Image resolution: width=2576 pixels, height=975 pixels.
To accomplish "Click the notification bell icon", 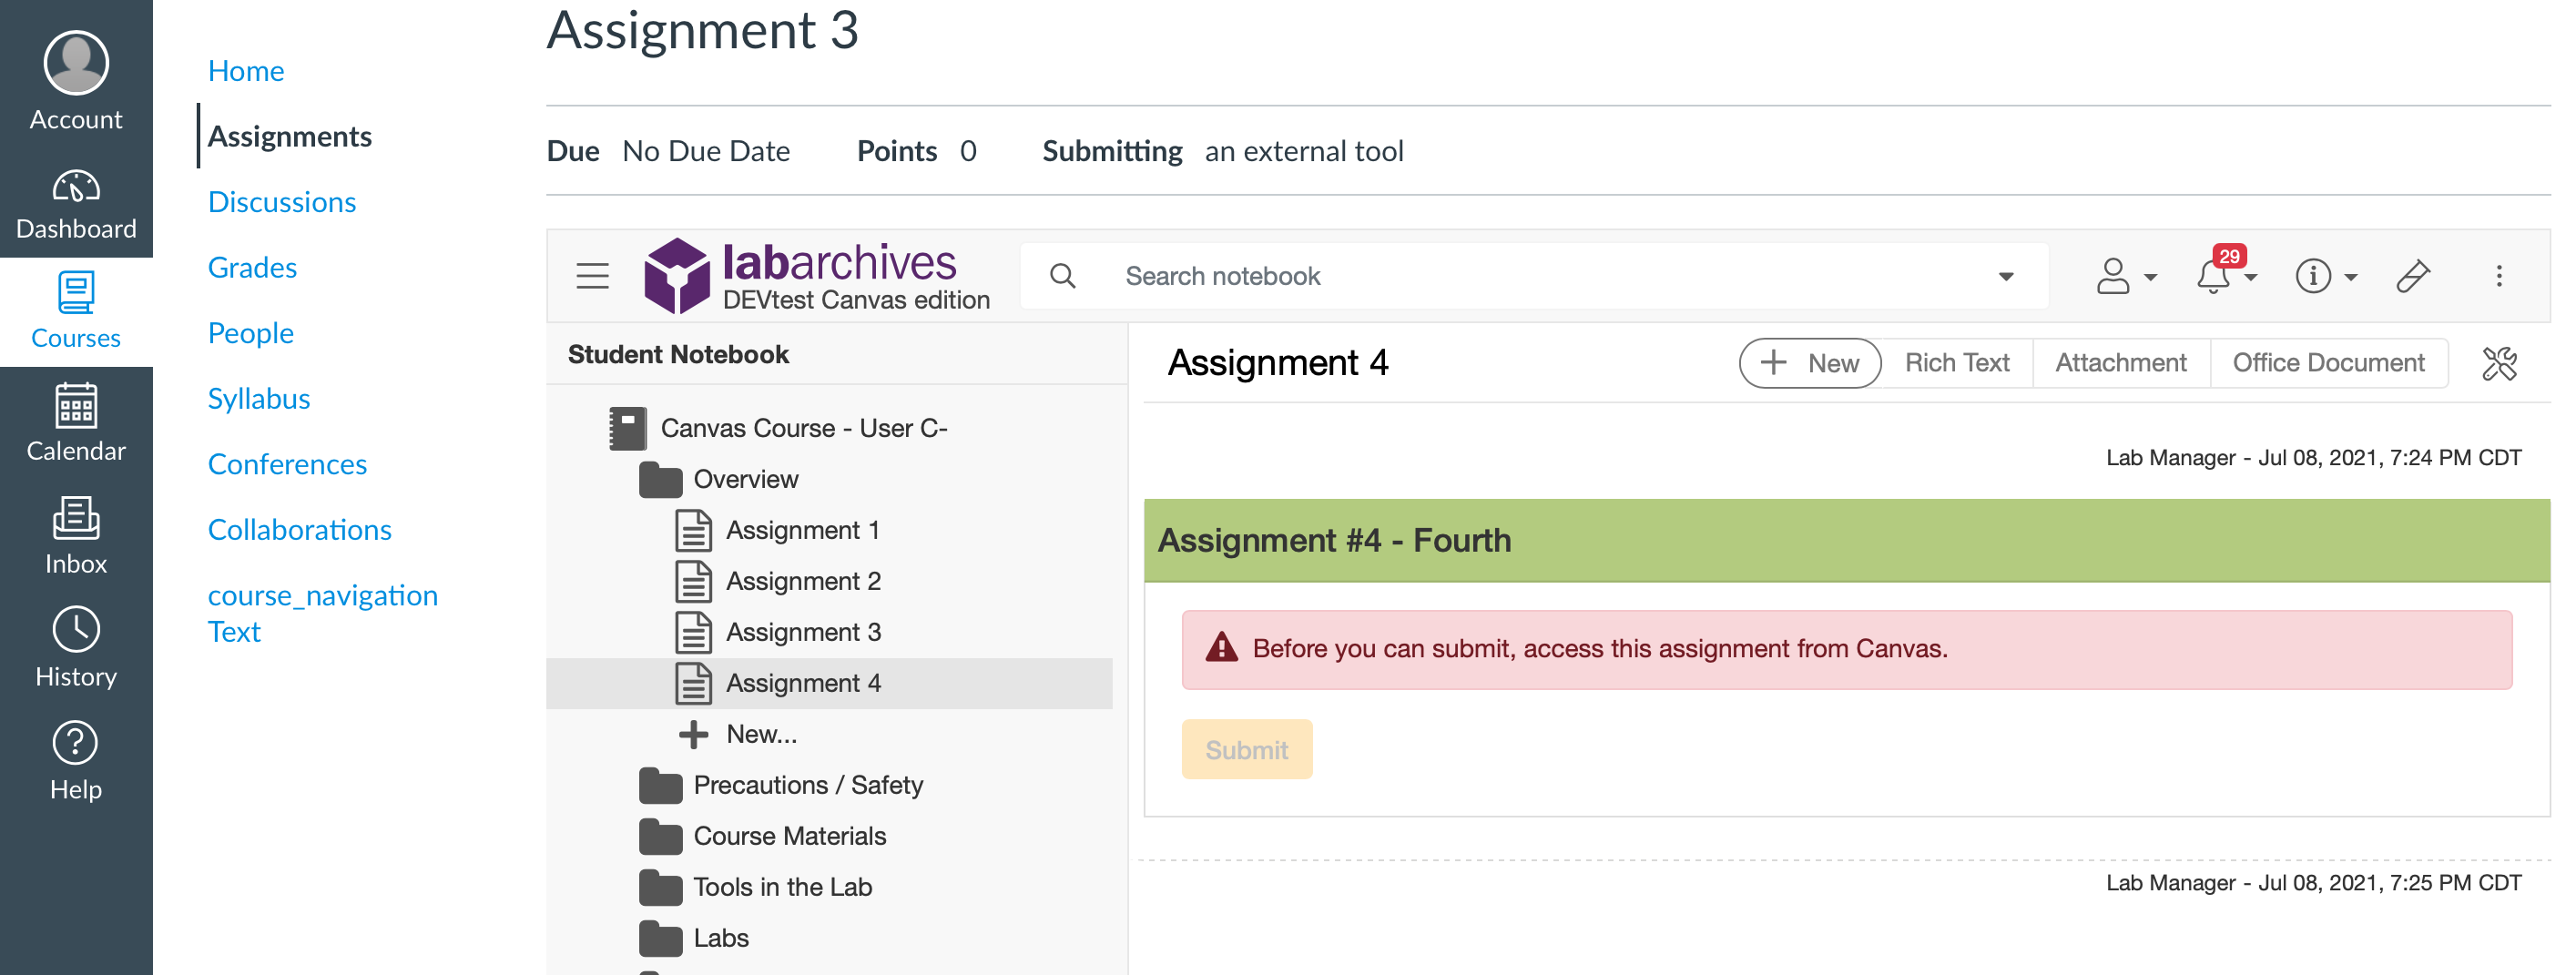I will tap(2214, 275).
